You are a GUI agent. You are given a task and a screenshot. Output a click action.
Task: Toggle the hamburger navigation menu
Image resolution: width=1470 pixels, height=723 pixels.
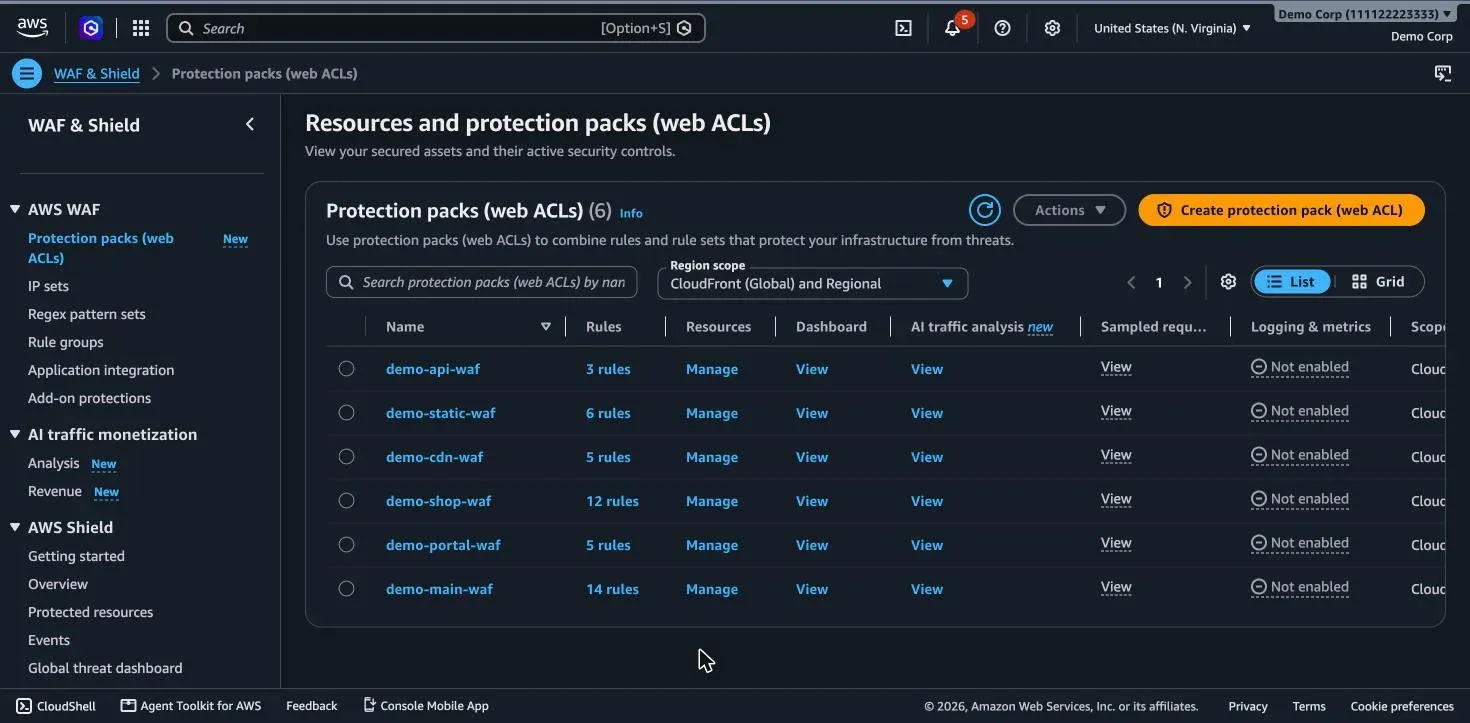(x=27, y=73)
